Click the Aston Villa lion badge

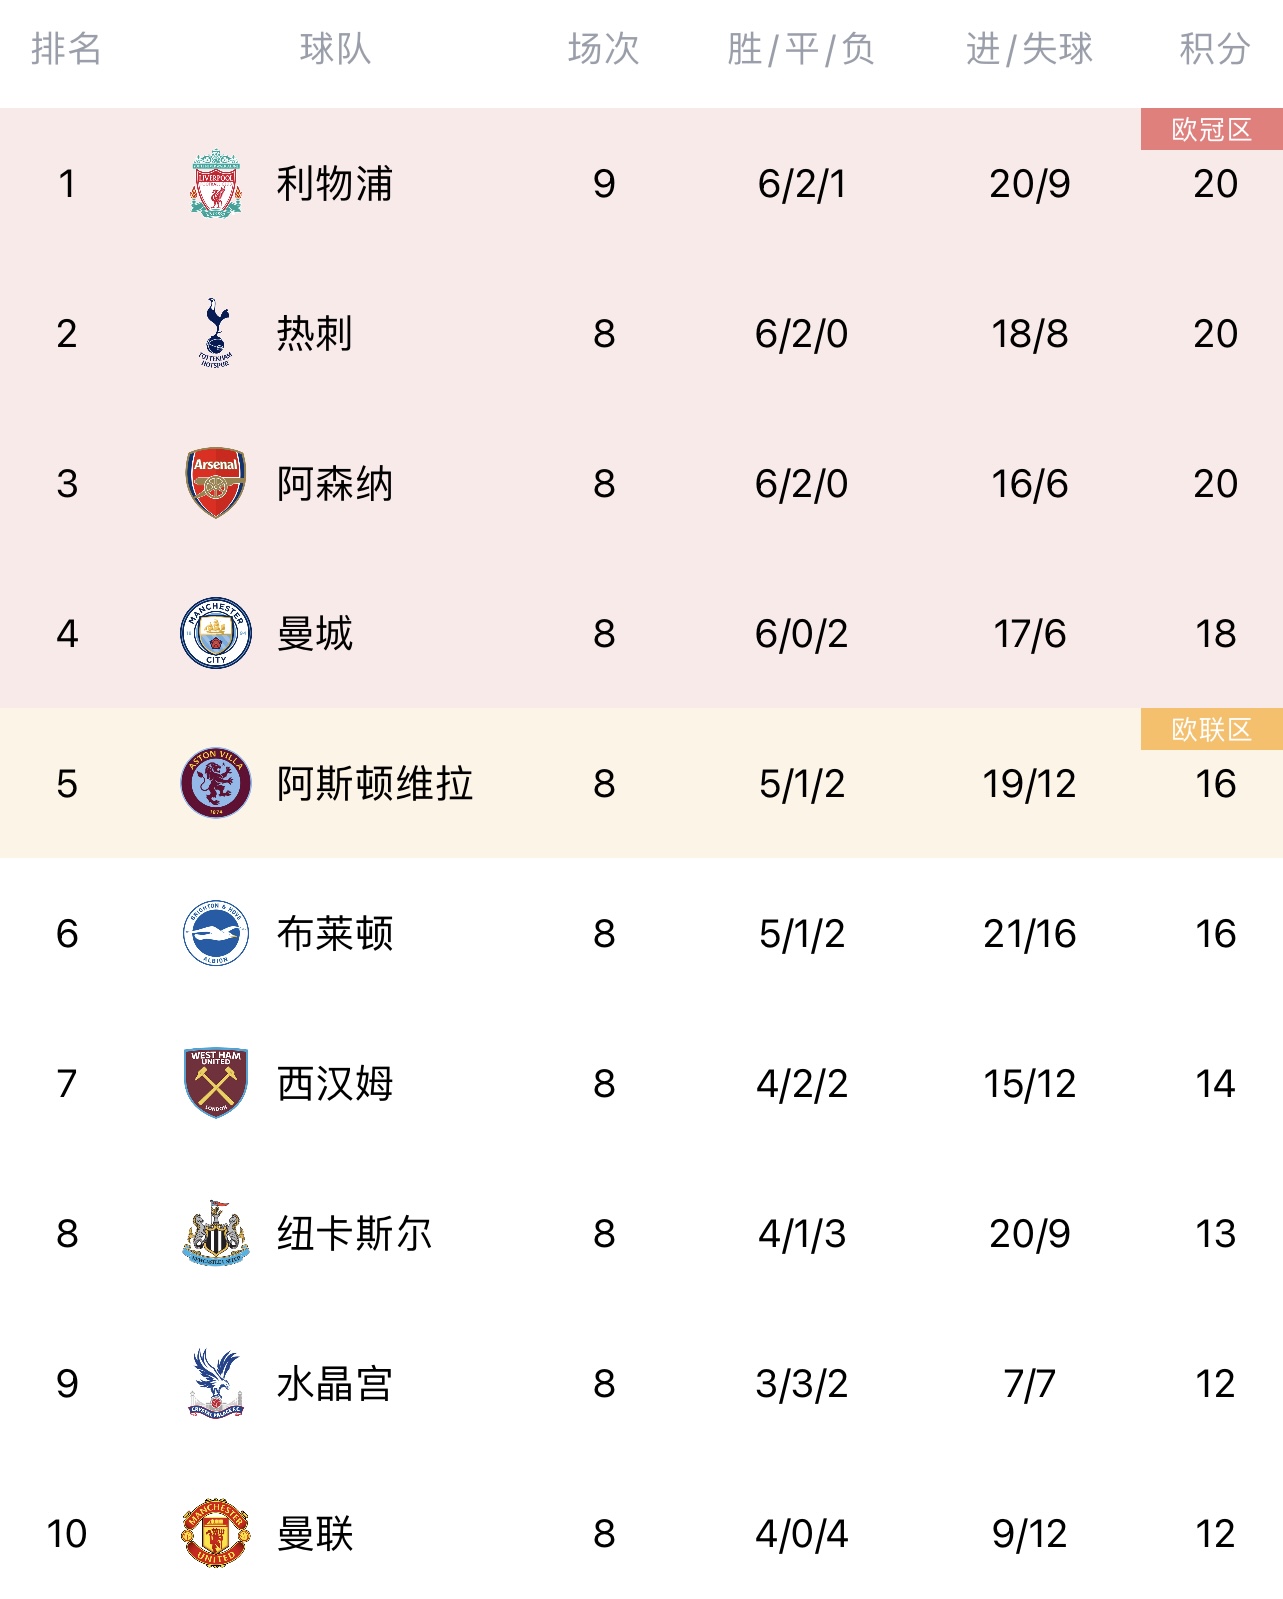click(x=216, y=783)
